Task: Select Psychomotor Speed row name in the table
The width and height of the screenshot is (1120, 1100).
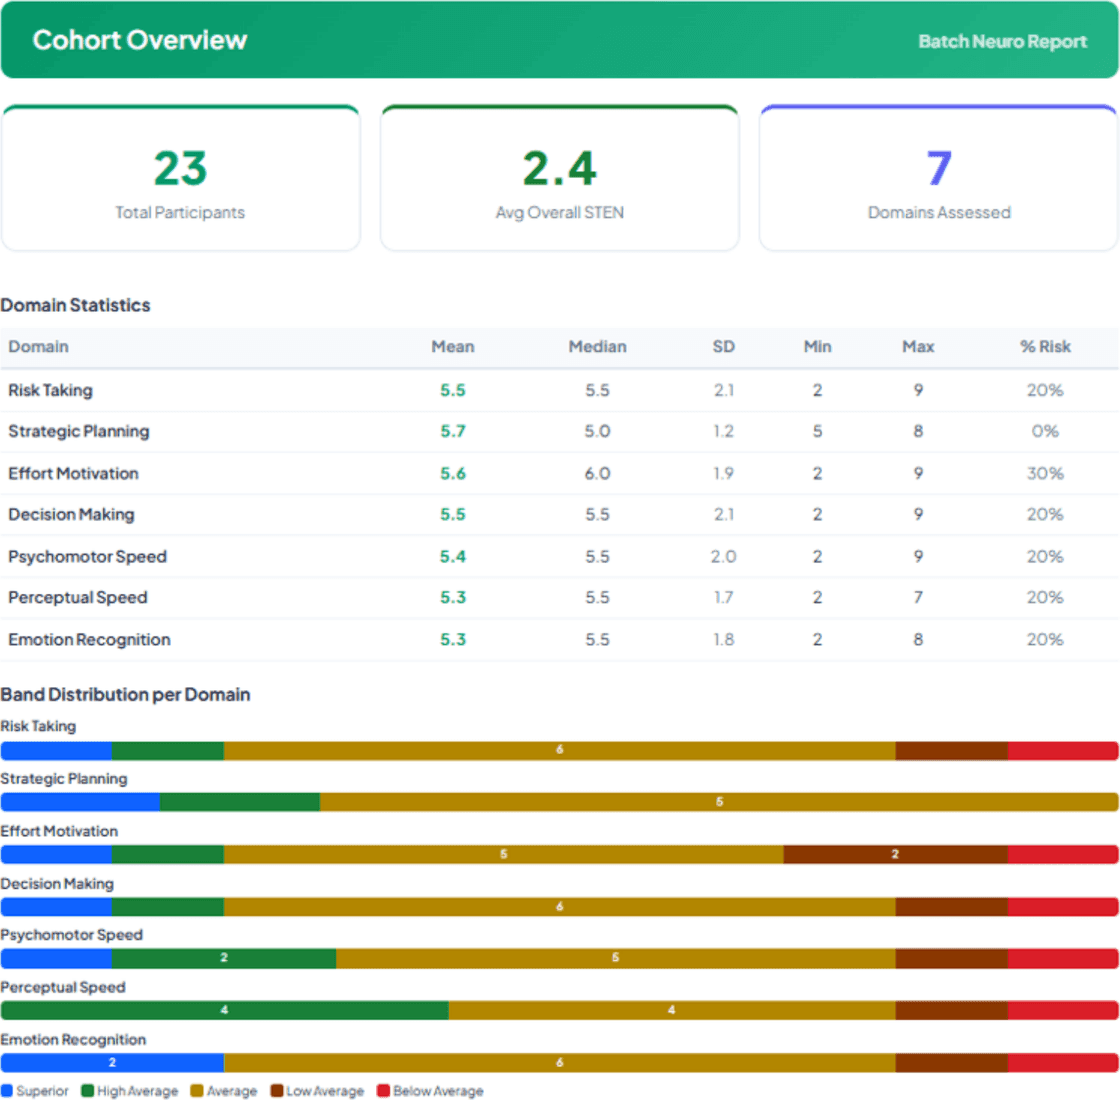Action: [x=87, y=556]
